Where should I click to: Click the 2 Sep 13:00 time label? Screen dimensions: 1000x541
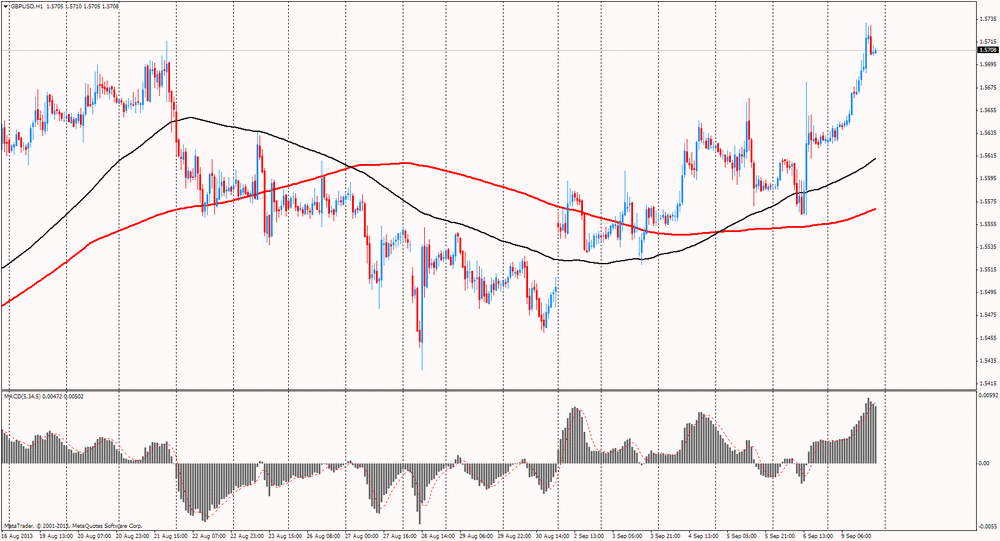click(x=589, y=536)
